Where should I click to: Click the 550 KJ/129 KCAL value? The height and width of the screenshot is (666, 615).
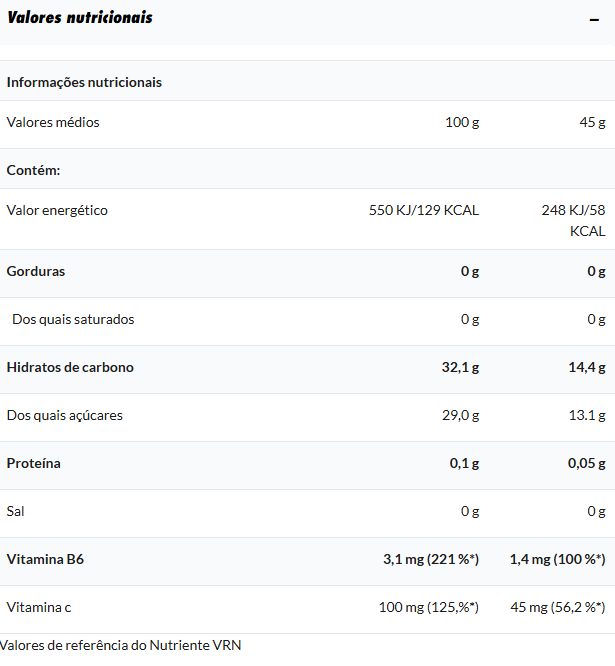coord(423,210)
